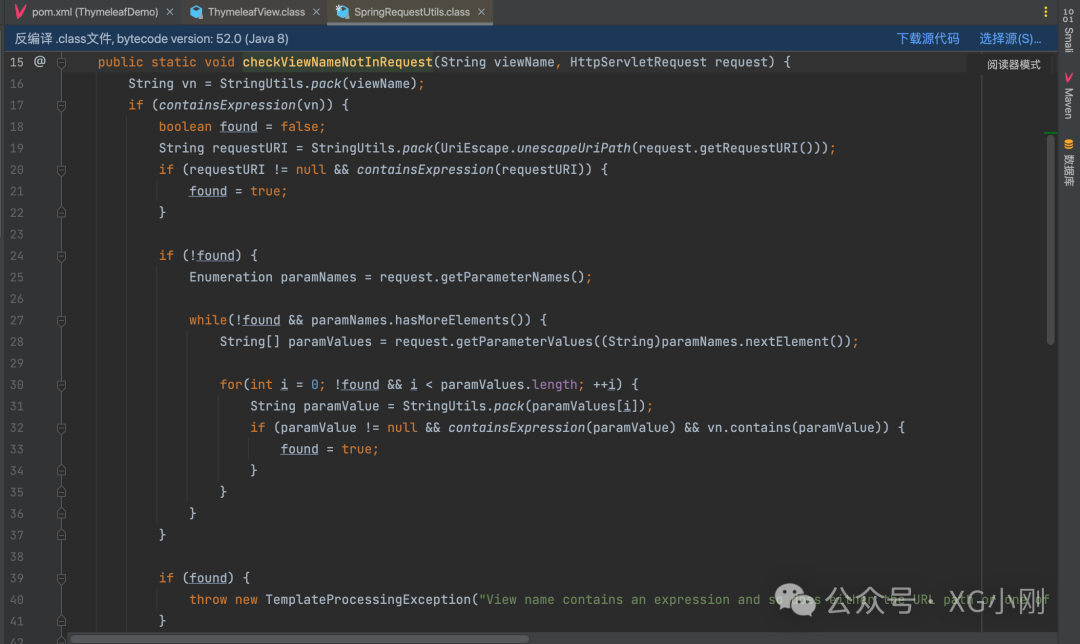The image size is (1080, 644).
Task: Collapse the if (!found) block on line 24
Action: click(x=61, y=256)
